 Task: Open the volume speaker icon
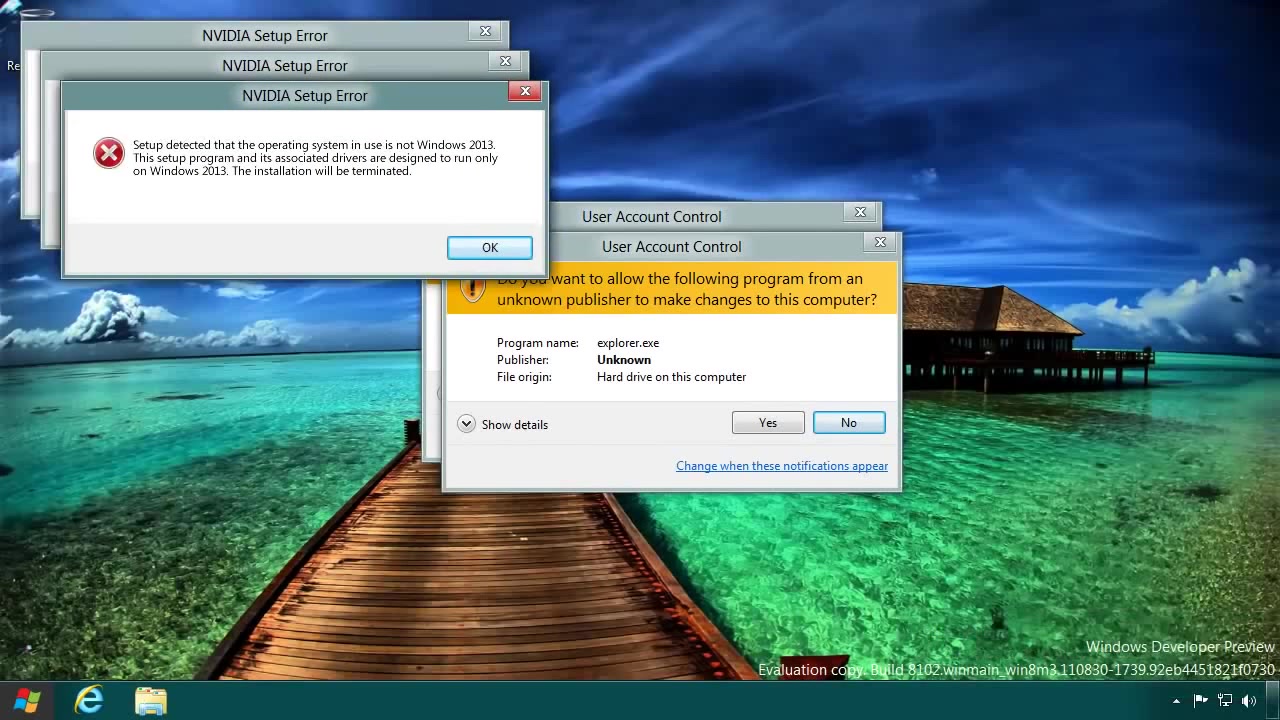click(x=1248, y=701)
